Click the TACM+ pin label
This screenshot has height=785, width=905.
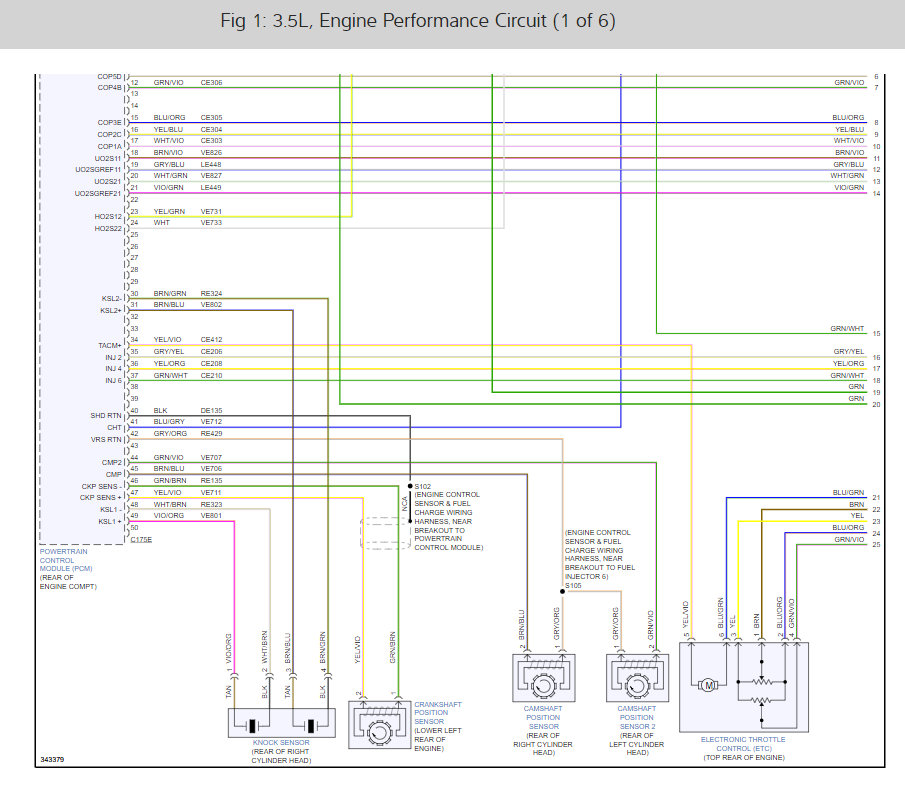[110, 345]
